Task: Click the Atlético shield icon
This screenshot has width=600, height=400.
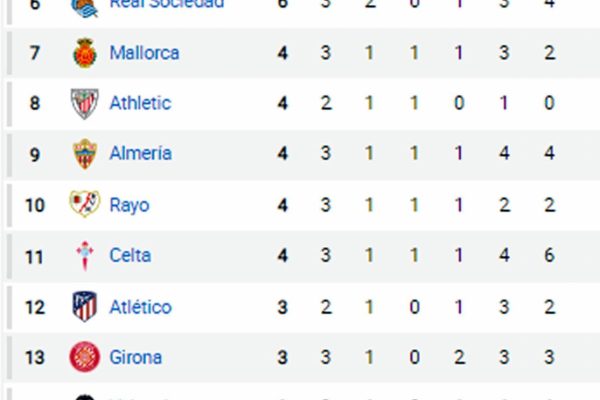Action: tap(83, 307)
